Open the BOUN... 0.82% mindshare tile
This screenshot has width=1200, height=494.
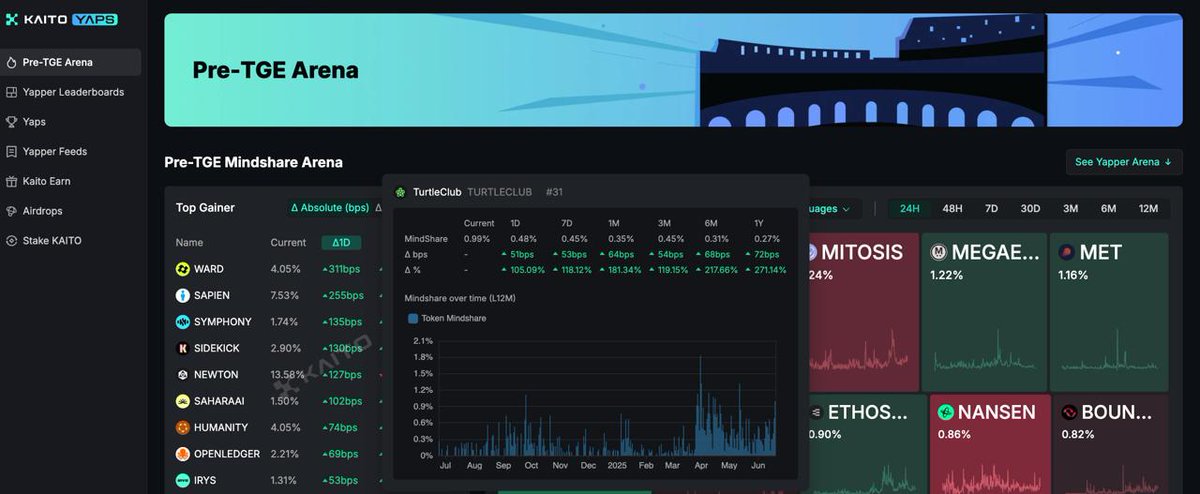point(1111,444)
